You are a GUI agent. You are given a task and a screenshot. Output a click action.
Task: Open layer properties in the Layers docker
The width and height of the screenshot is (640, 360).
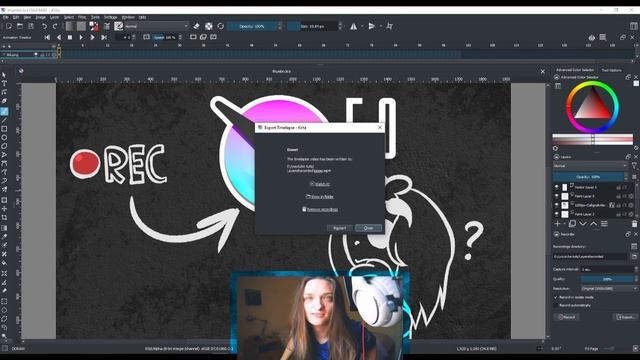click(x=604, y=224)
